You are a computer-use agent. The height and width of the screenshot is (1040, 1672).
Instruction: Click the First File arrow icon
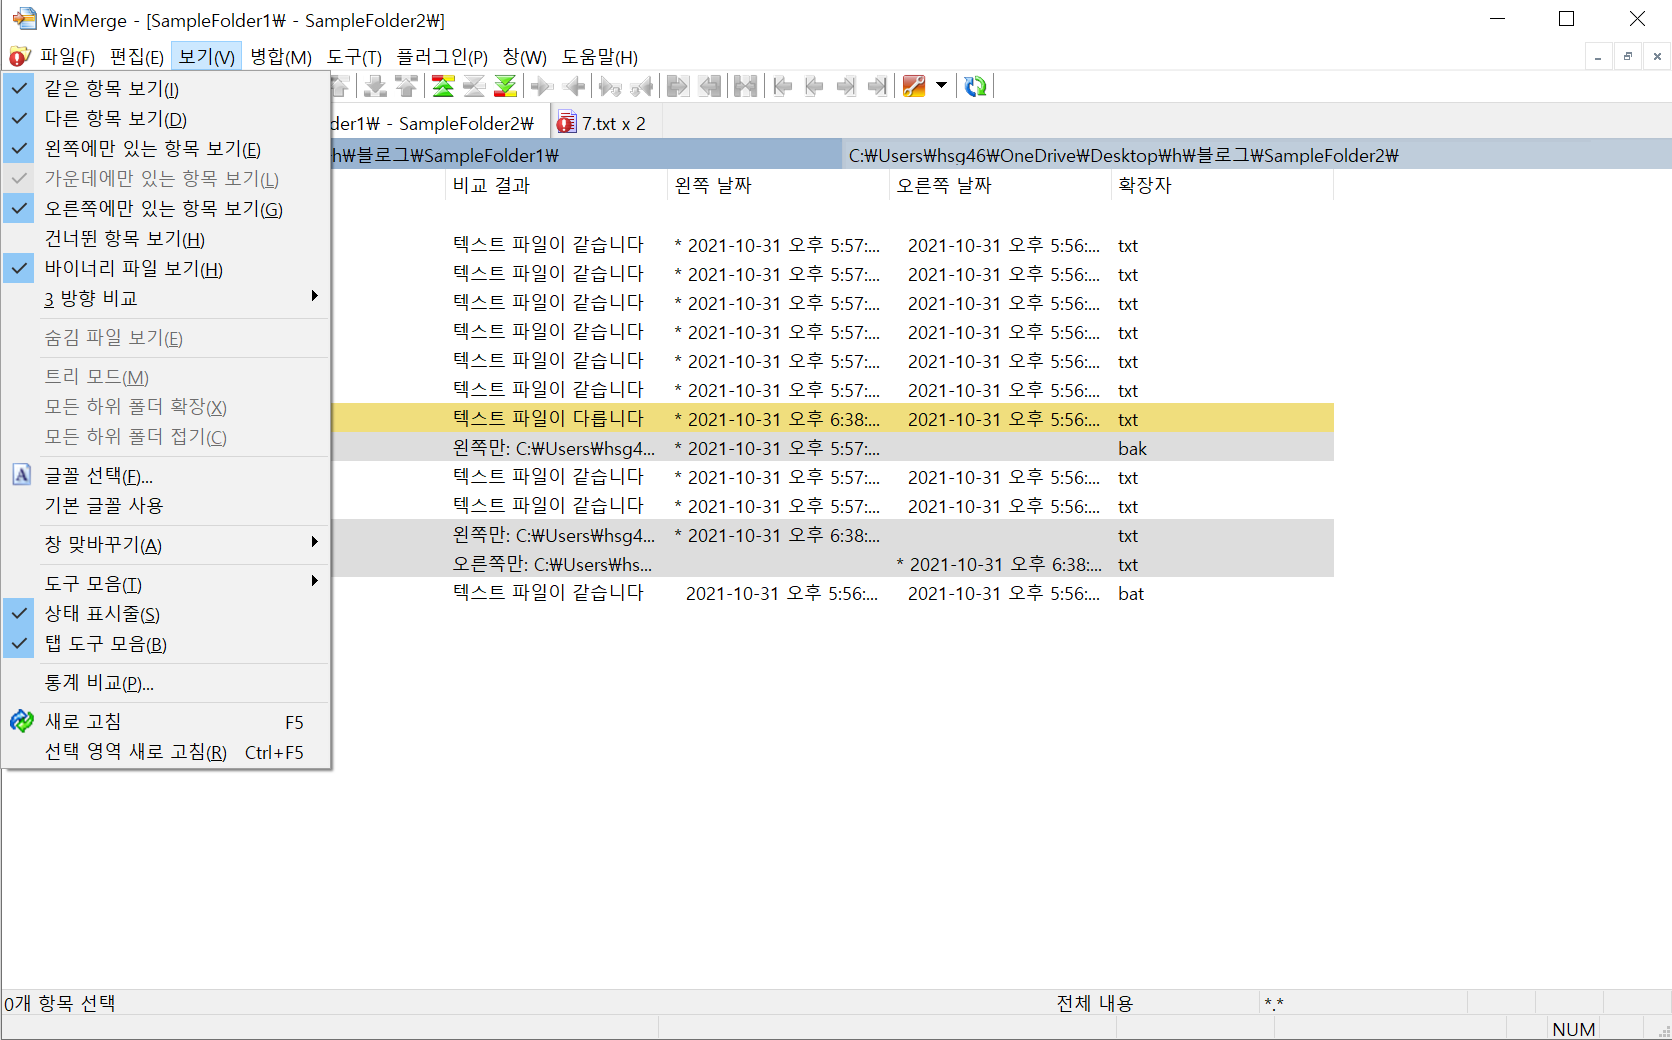(782, 86)
